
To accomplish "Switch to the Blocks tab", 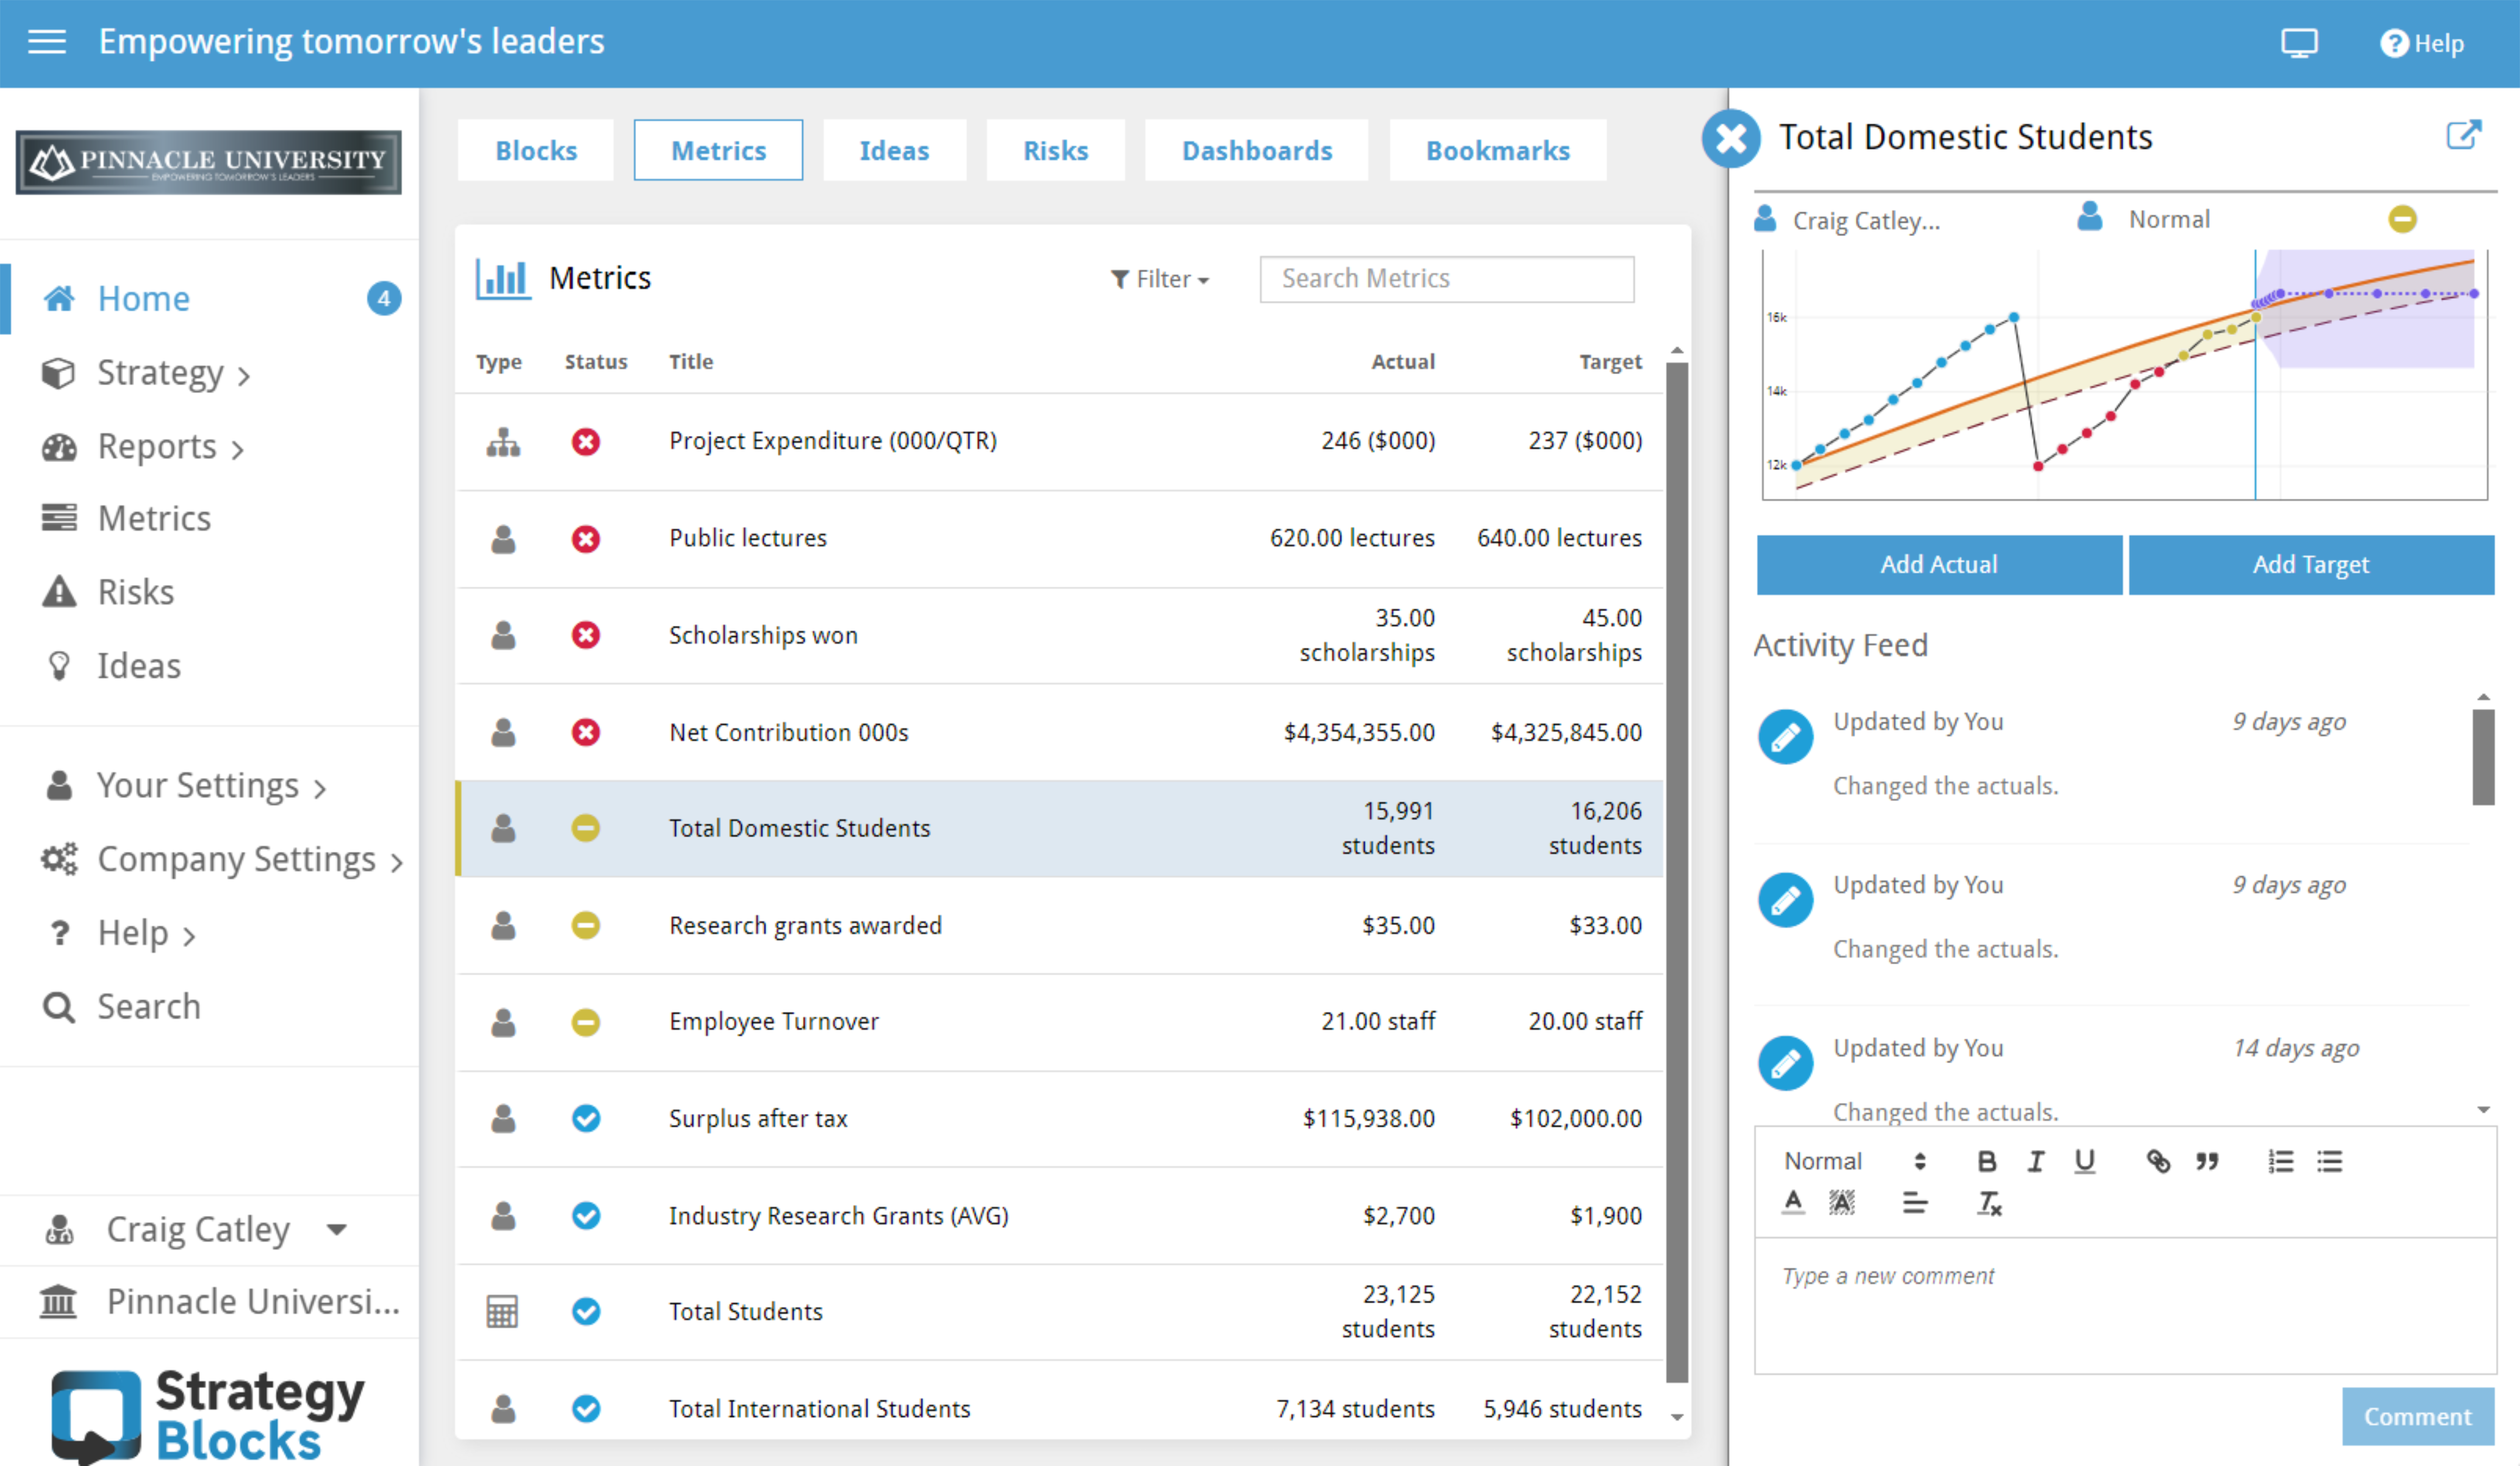I will 536,150.
